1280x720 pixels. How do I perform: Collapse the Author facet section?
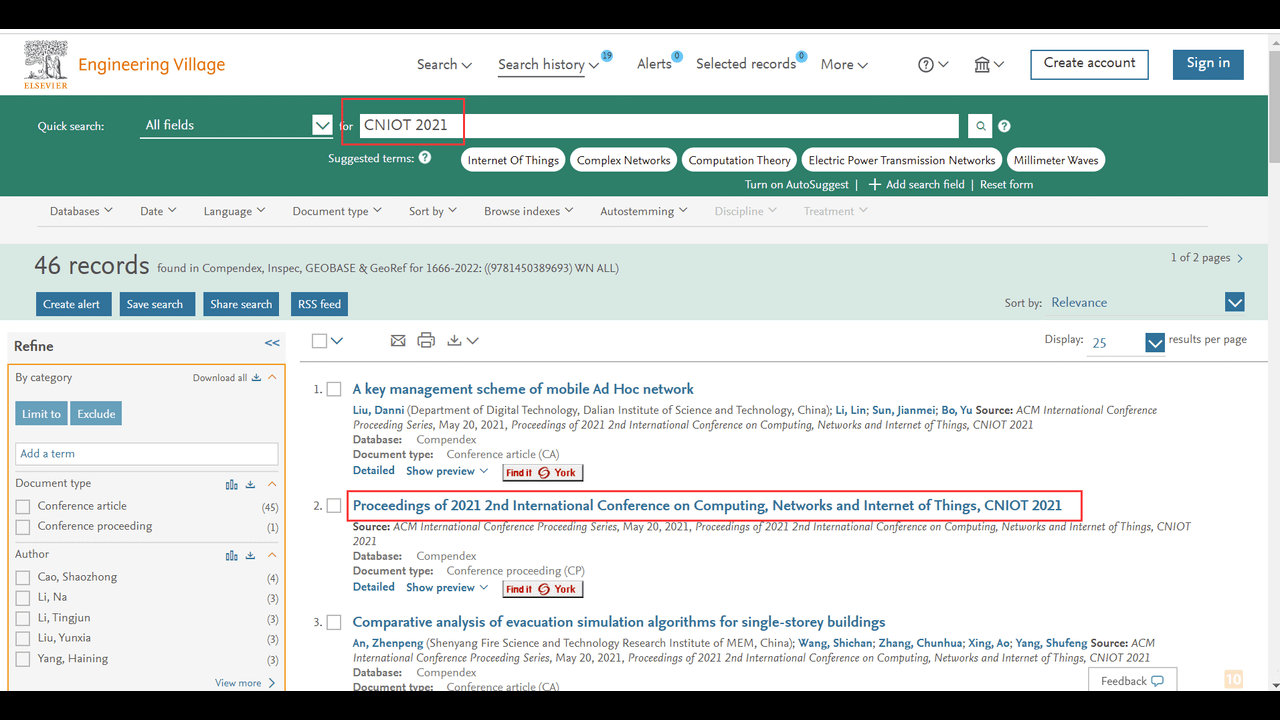pos(272,555)
